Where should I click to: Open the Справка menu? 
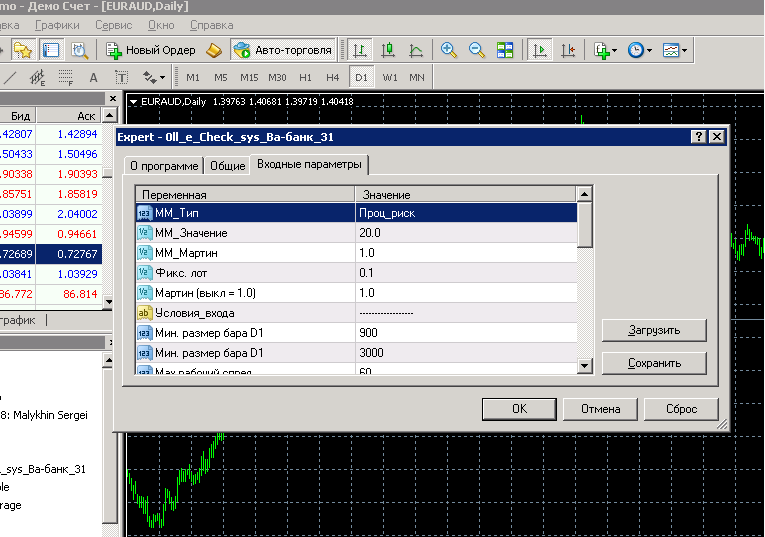pyautogui.click(x=212, y=25)
